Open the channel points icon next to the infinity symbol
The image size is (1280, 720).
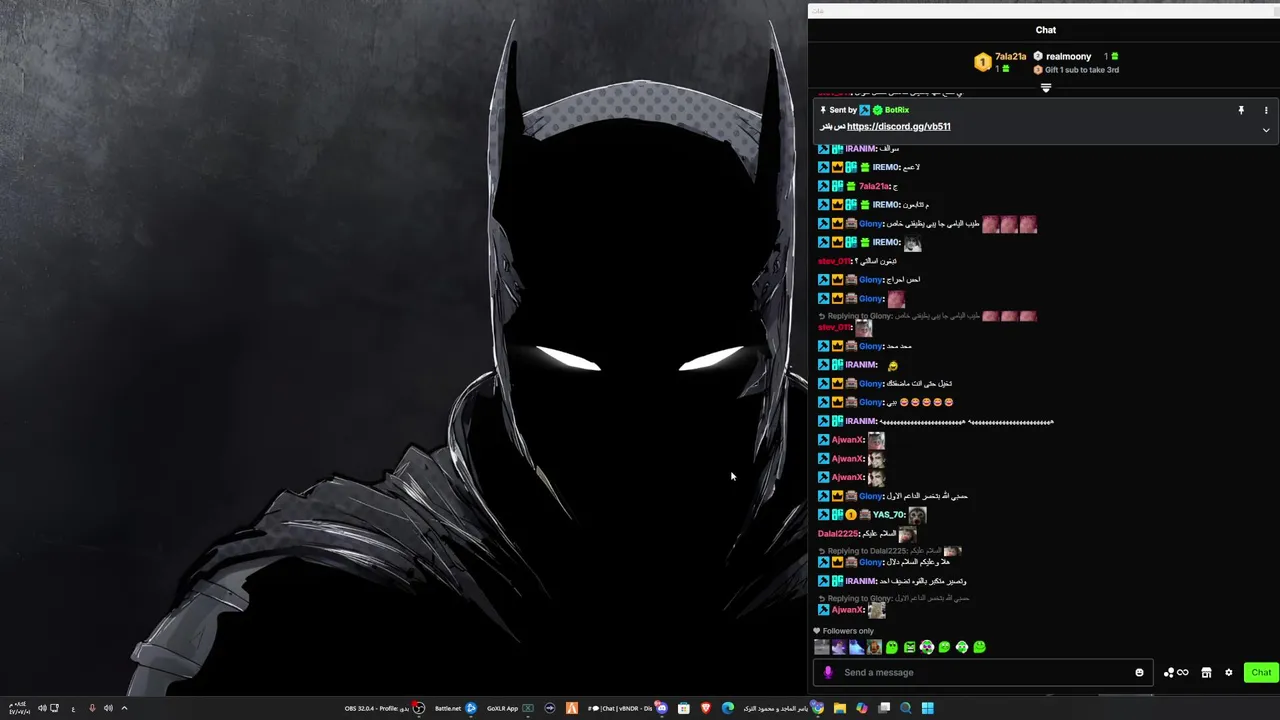1169,673
